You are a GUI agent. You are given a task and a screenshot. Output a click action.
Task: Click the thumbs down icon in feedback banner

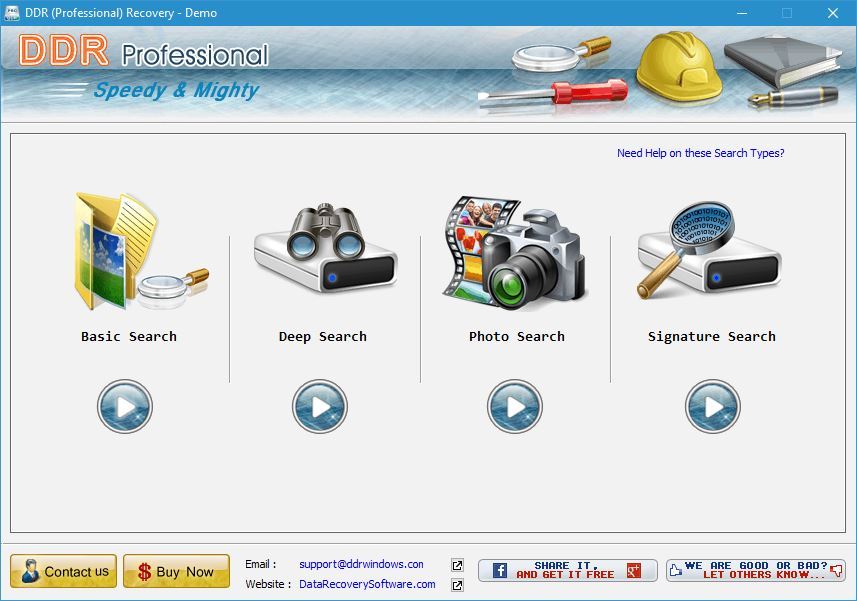coord(836,571)
